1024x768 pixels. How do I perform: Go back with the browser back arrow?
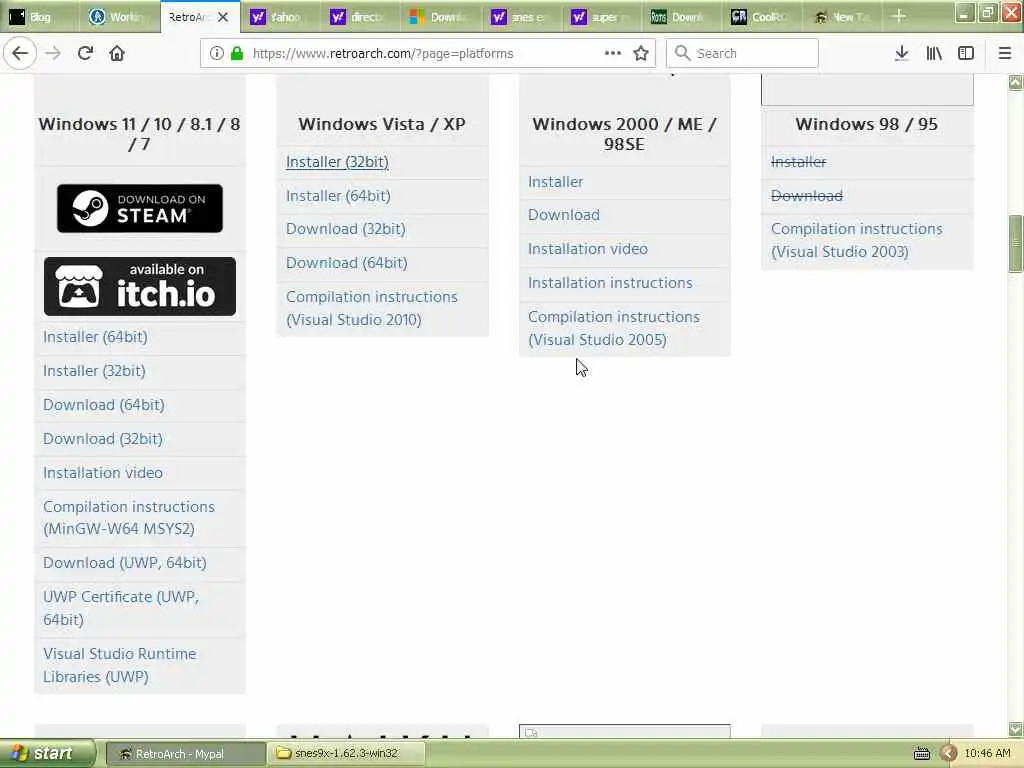pos(20,54)
